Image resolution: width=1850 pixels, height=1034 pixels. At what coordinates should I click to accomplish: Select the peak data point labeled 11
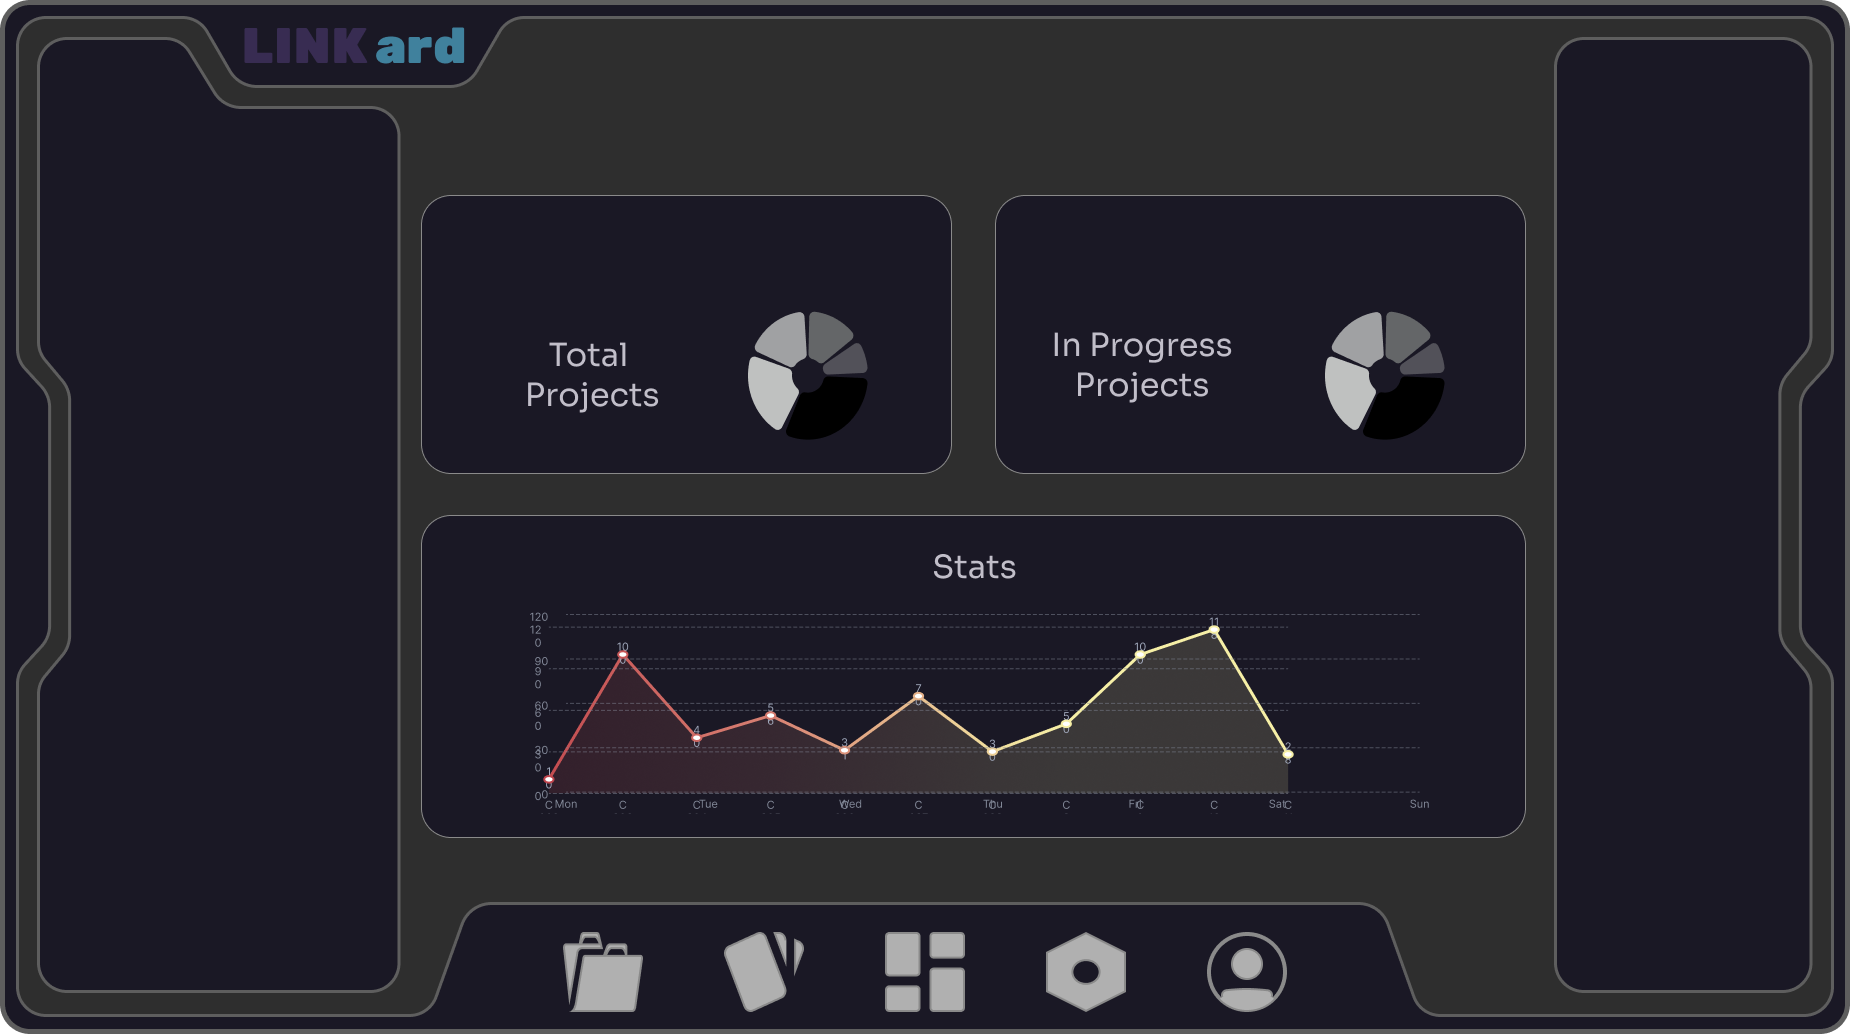tap(1214, 630)
